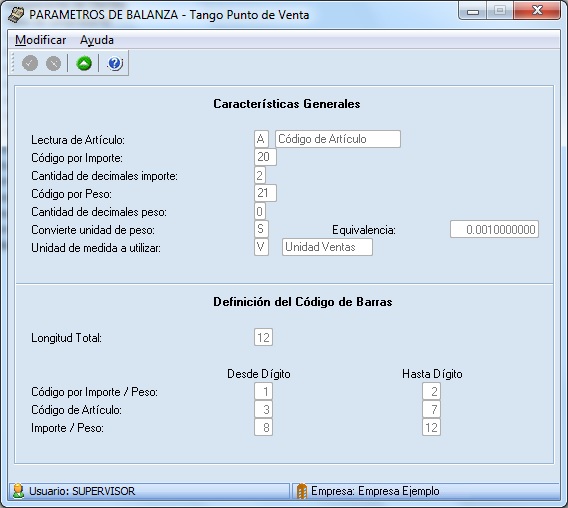The height and width of the screenshot is (508, 568).
Task: Minimize the Parametros de Balanza window
Action: (x=473, y=11)
